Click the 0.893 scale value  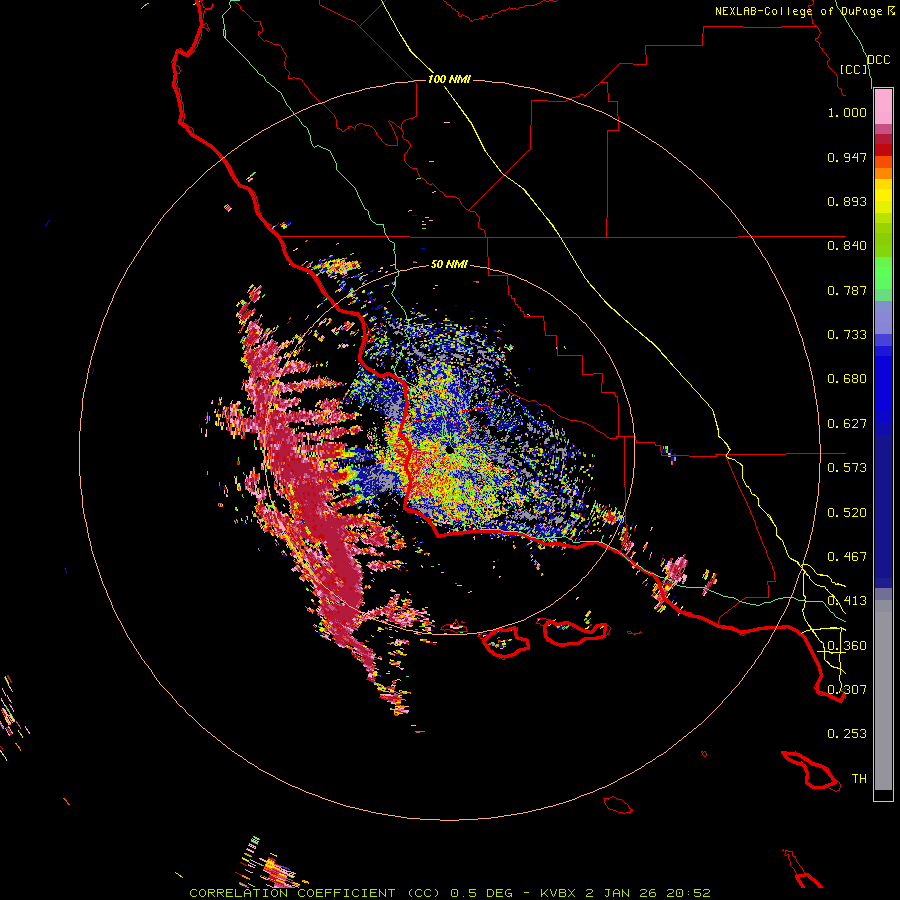847,201
